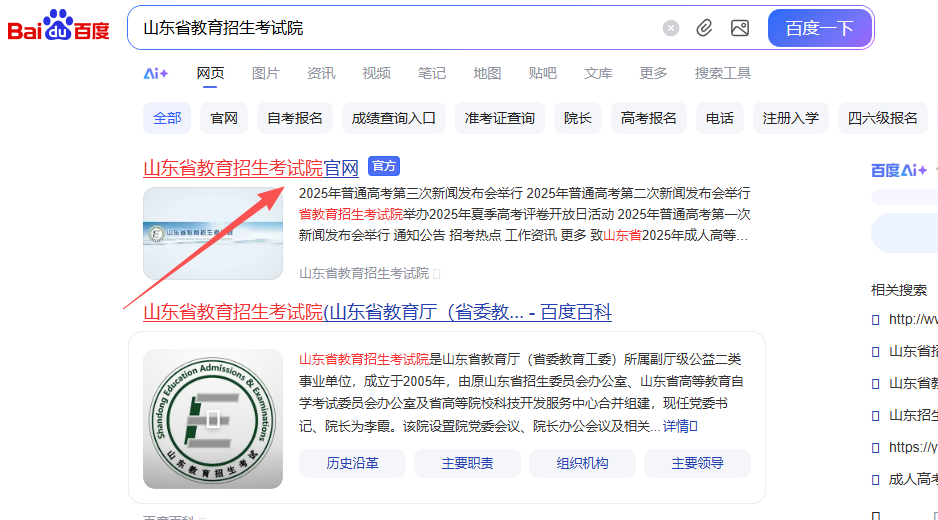Select the 自考报名 filter chip
Image resolution: width=938 pixels, height=520 pixels.
(295, 118)
